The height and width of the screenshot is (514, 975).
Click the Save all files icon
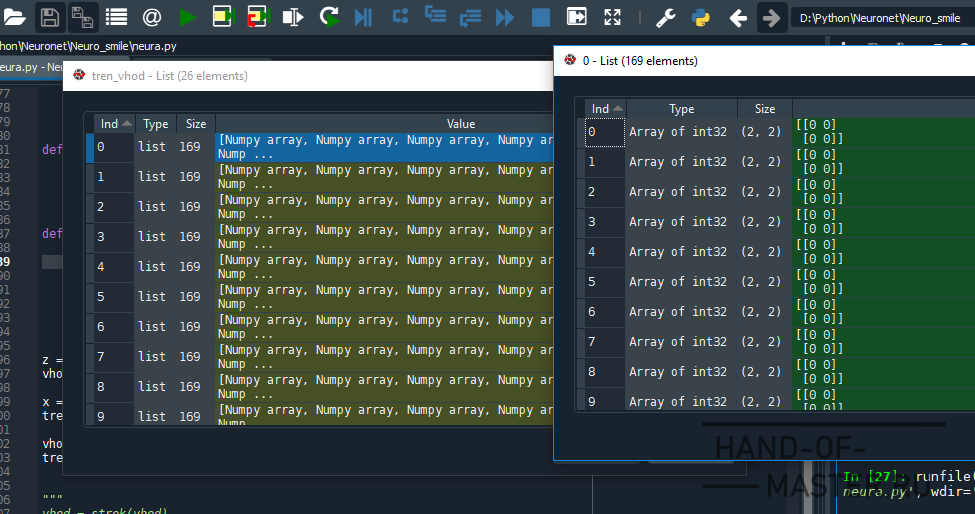pos(82,17)
